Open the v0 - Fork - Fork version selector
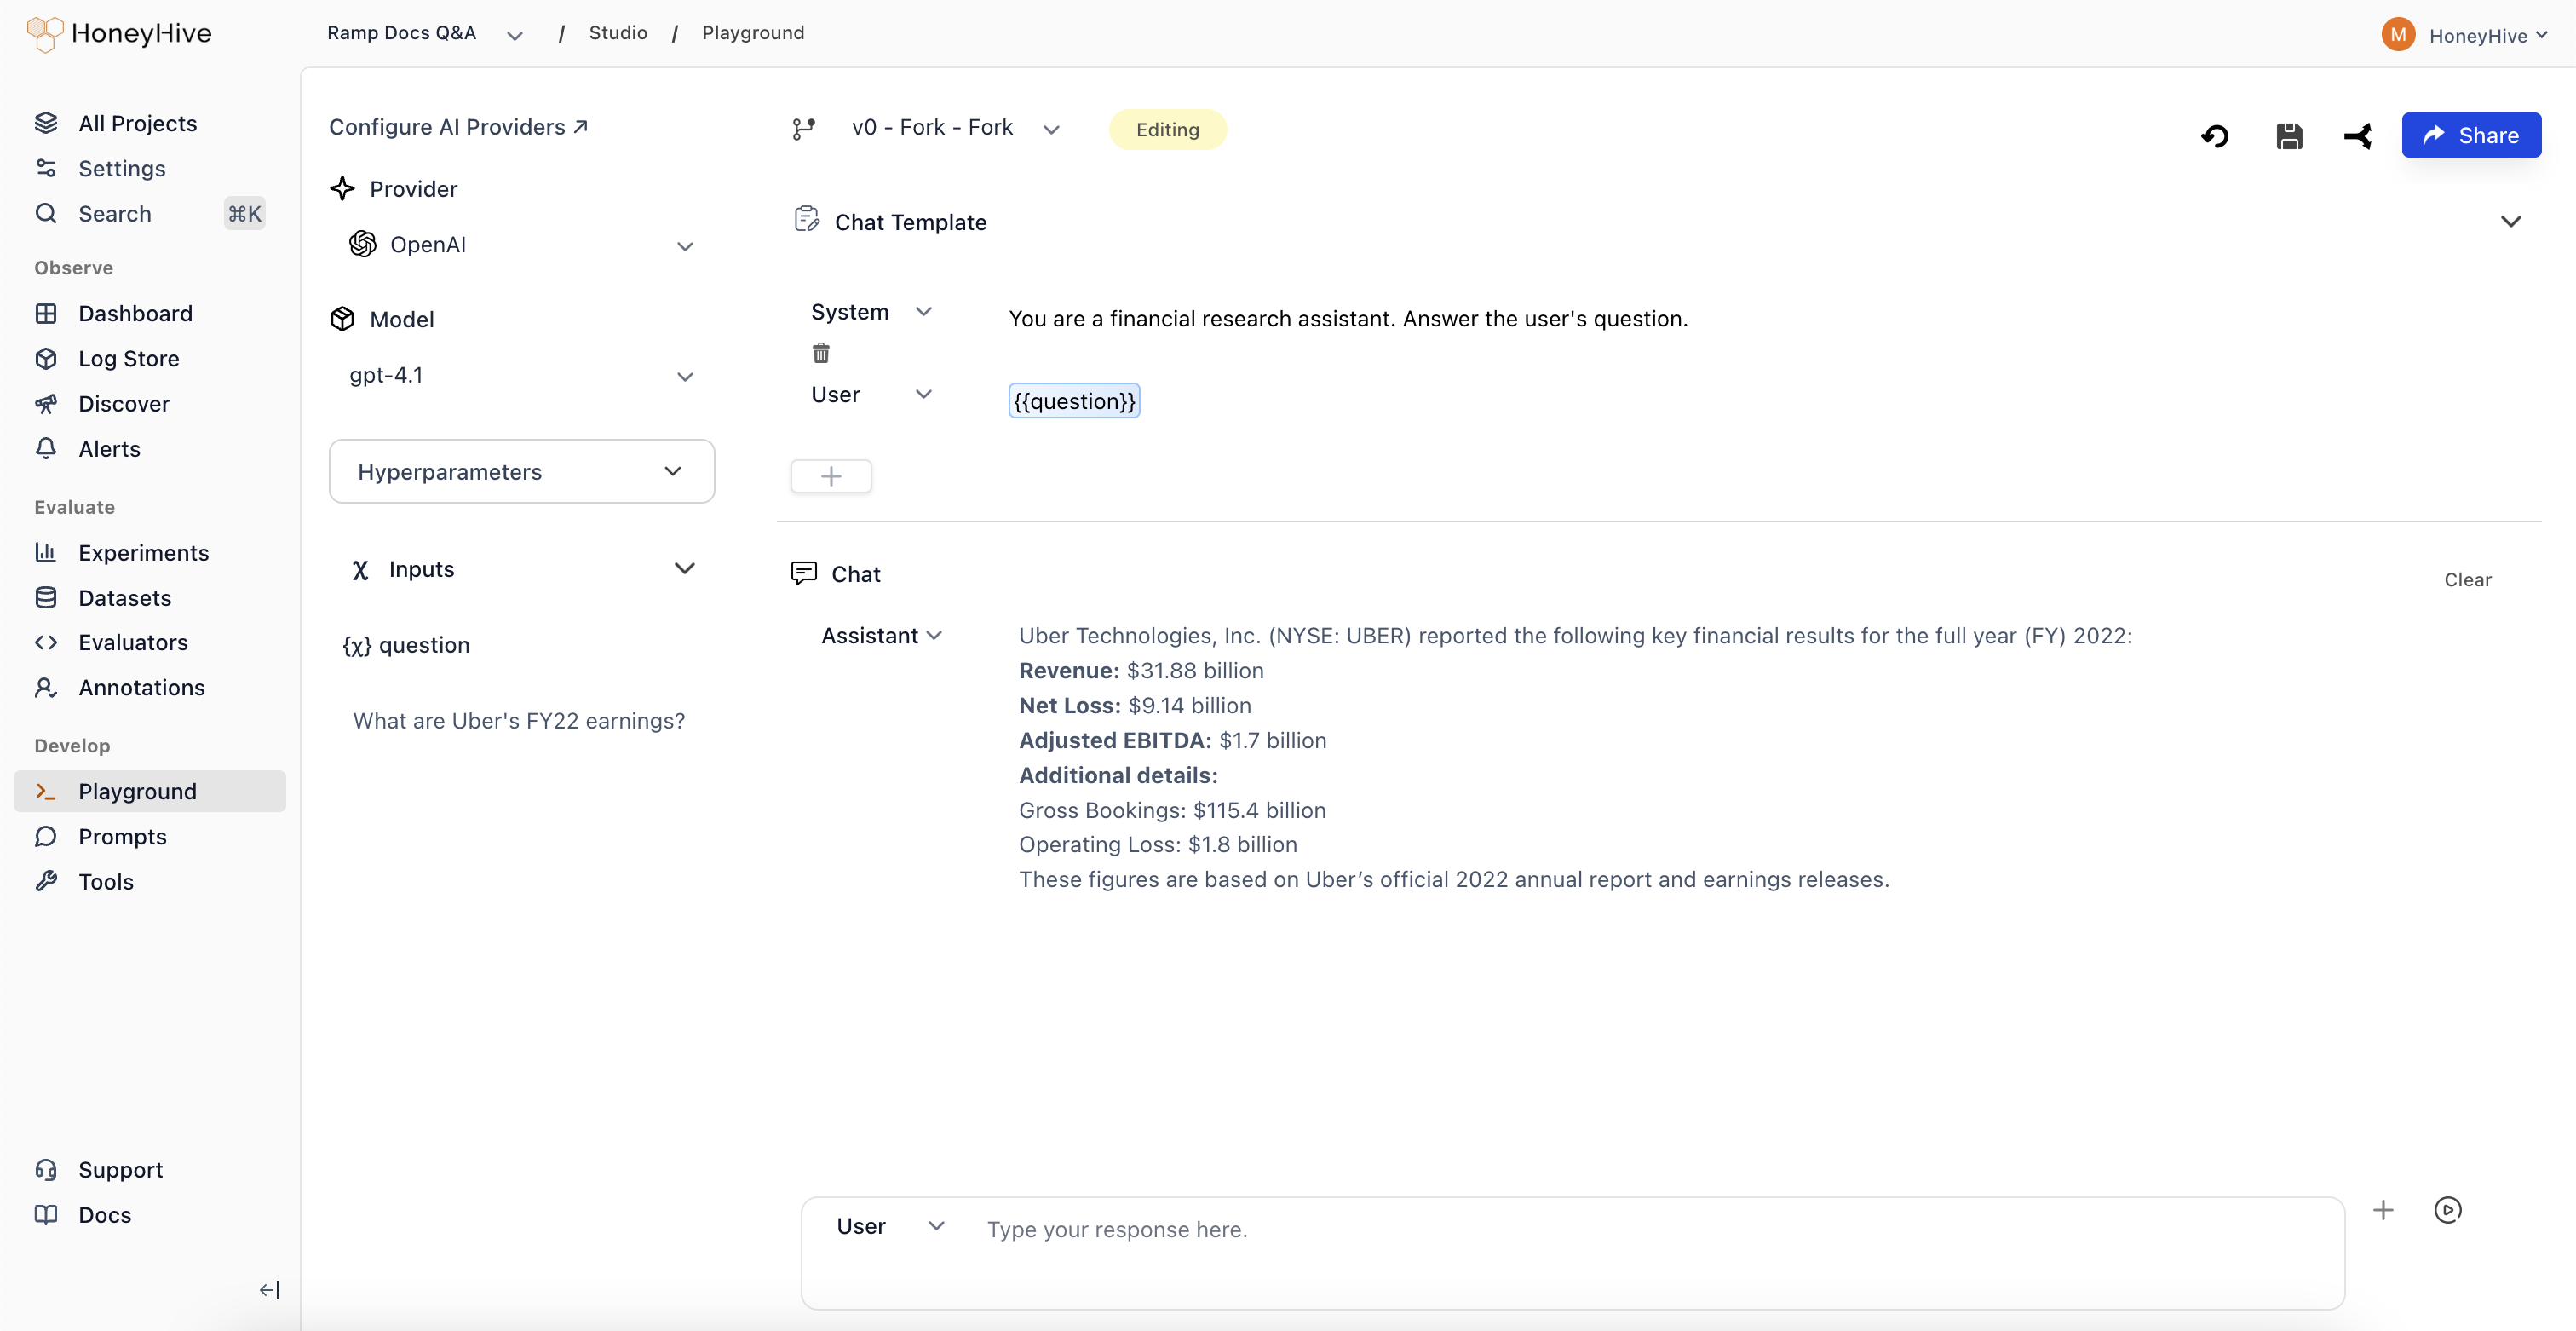 [954, 128]
